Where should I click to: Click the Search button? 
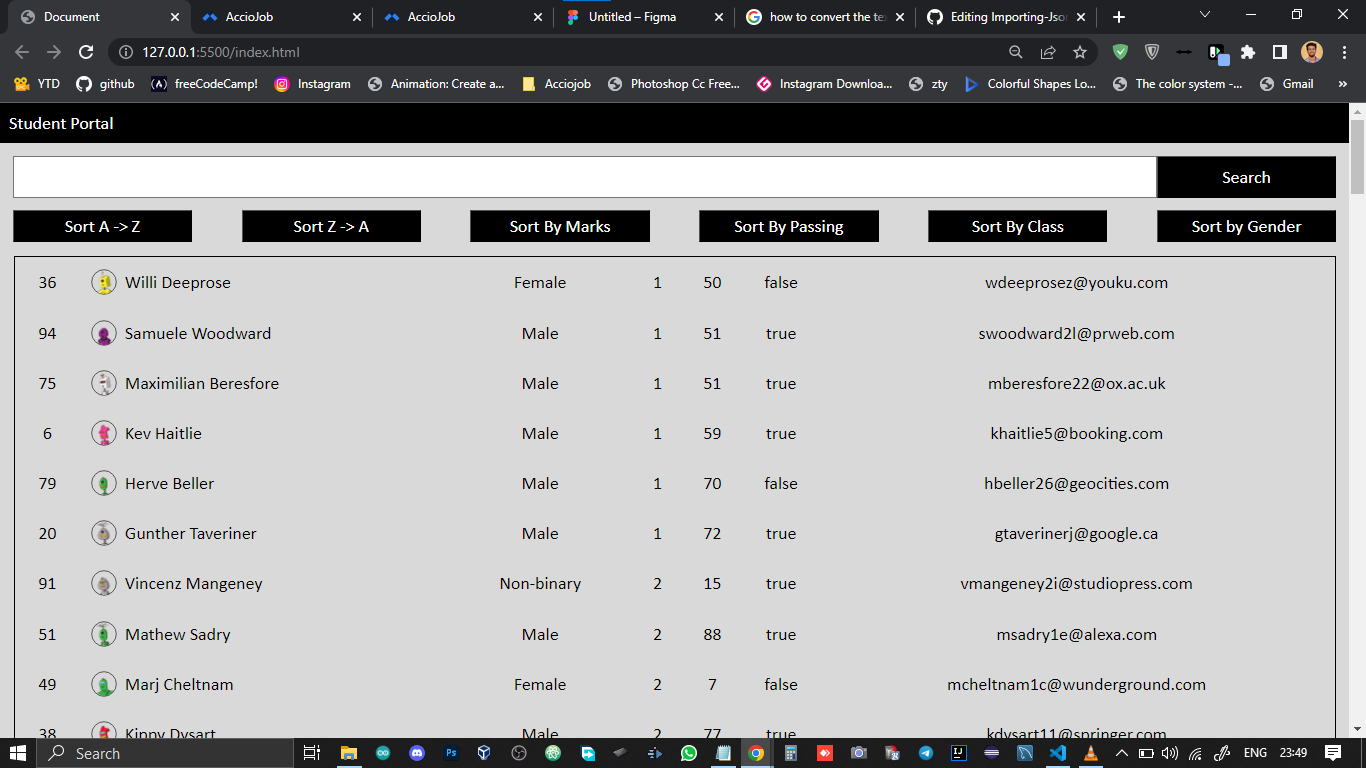pyautogui.click(x=1246, y=176)
